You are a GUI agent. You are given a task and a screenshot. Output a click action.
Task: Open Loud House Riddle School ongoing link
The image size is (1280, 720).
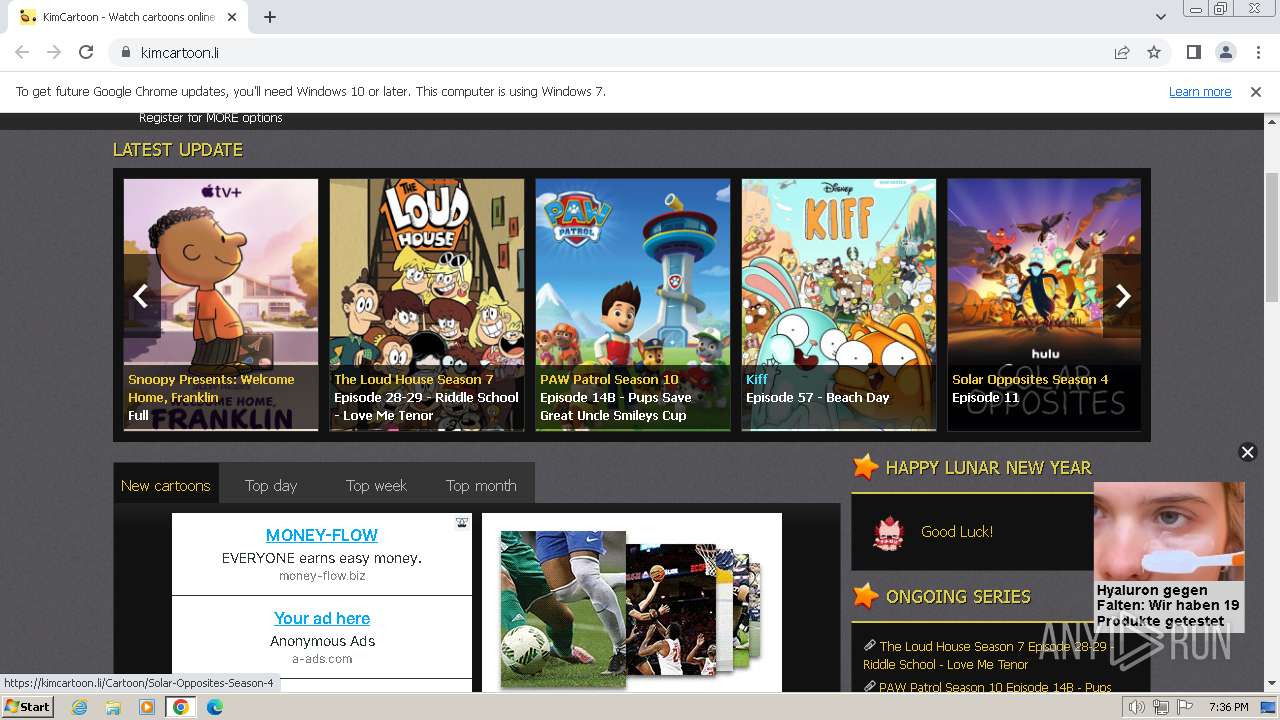coord(988,655)
